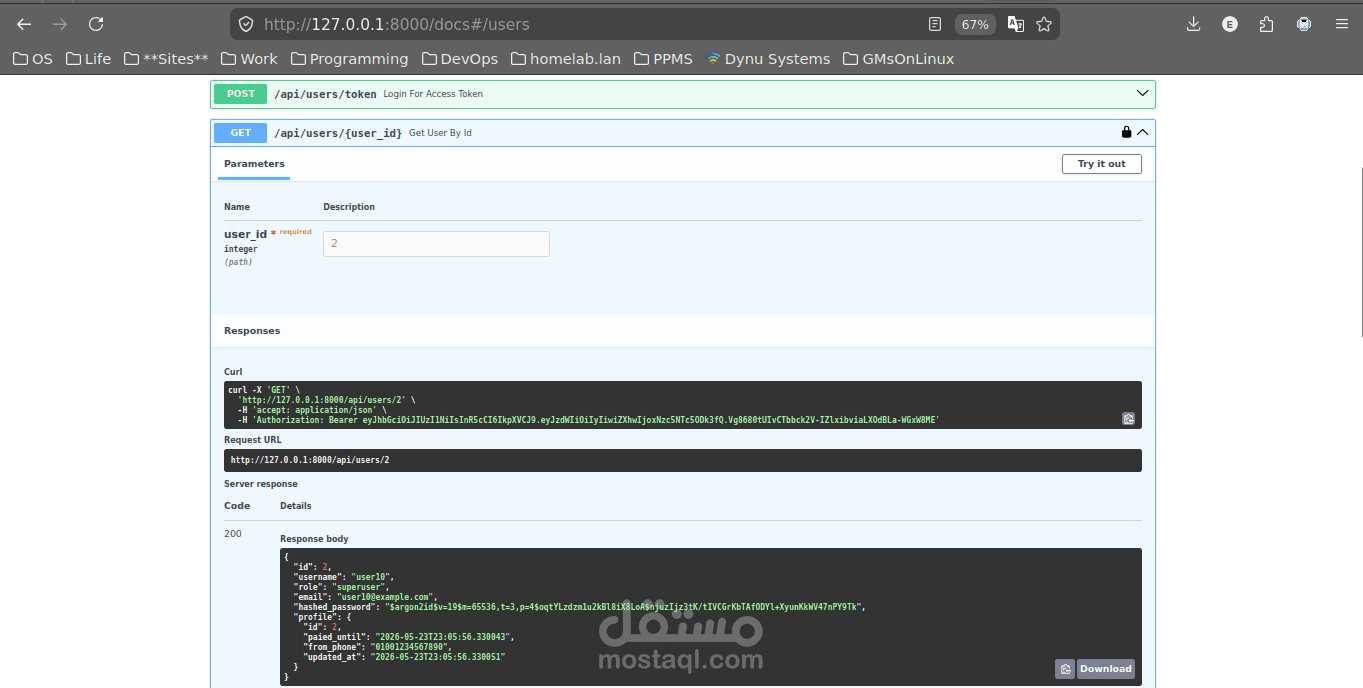Open the Work bookmarks folder
Viewport: 1363px width, 688px height.
pos(250,59)
